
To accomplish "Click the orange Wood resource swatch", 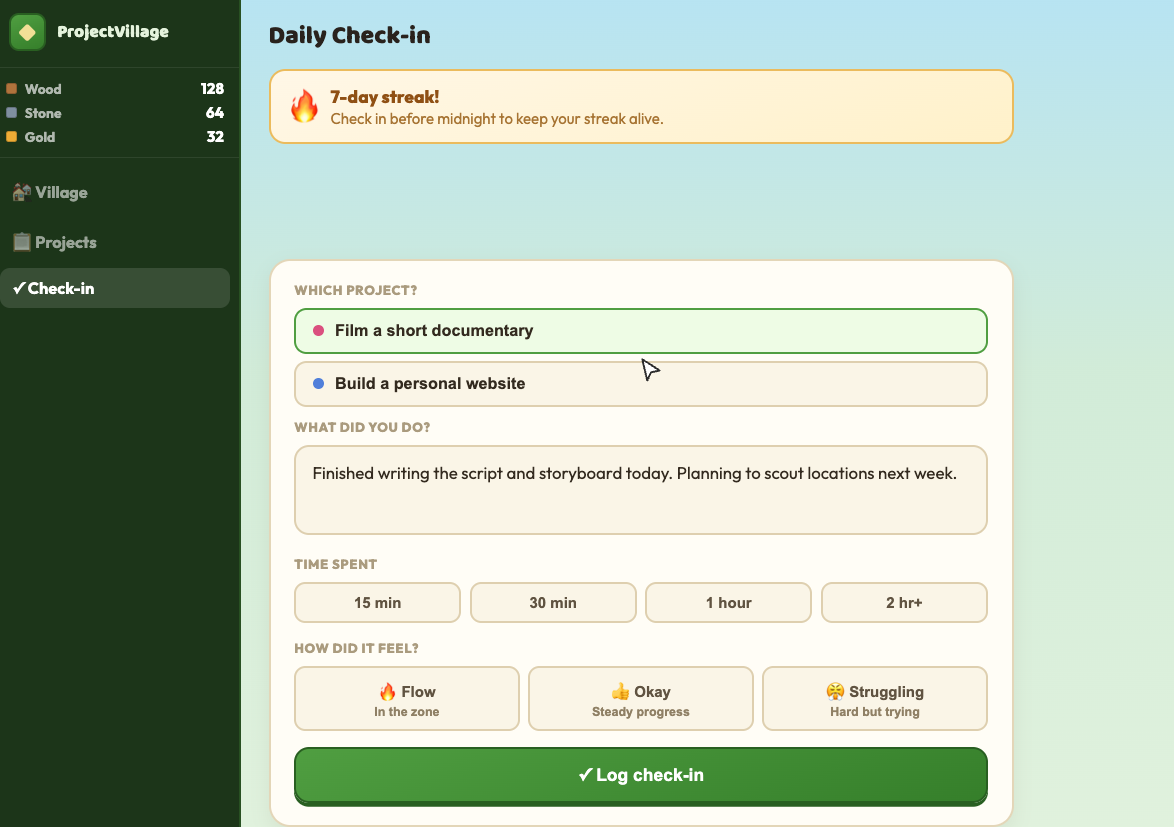I will (11, 89).
